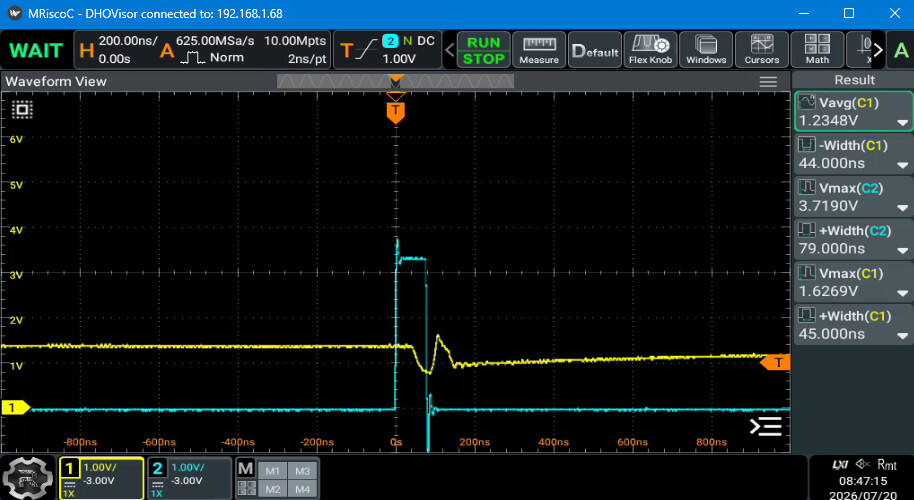Viewport: 914px width, 500px height.
Task: Show previous toolbar items with left arrow
Action: pyautogui.click(x=449, y=50)
